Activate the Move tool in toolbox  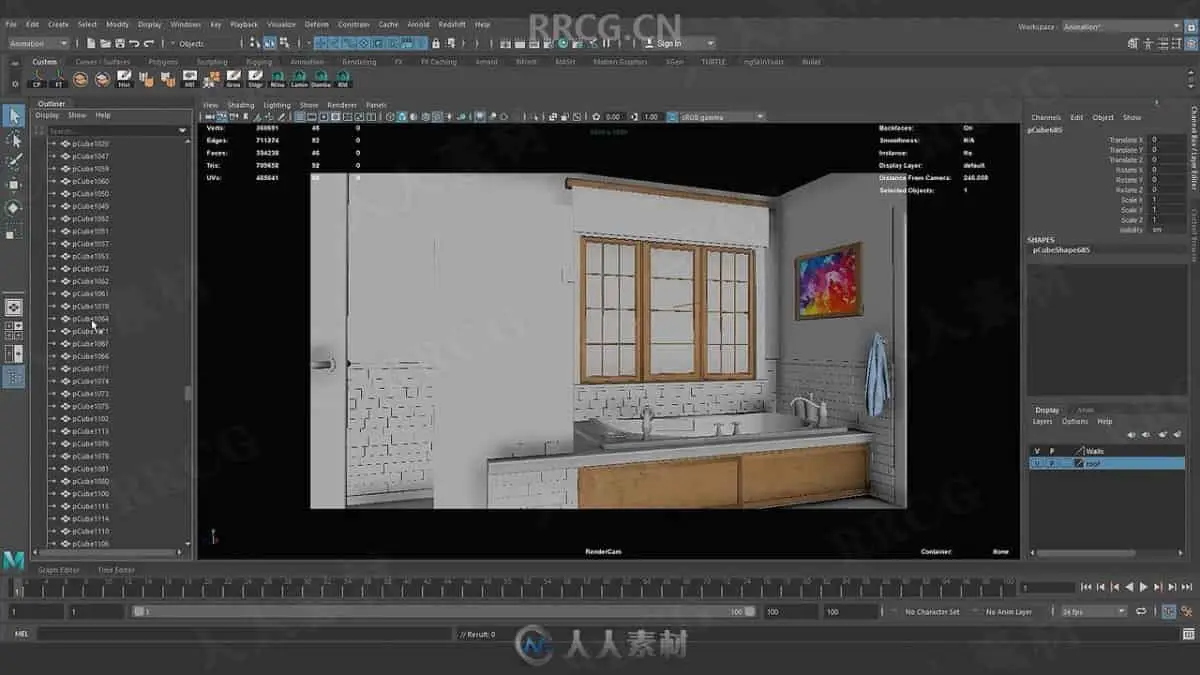13,185
